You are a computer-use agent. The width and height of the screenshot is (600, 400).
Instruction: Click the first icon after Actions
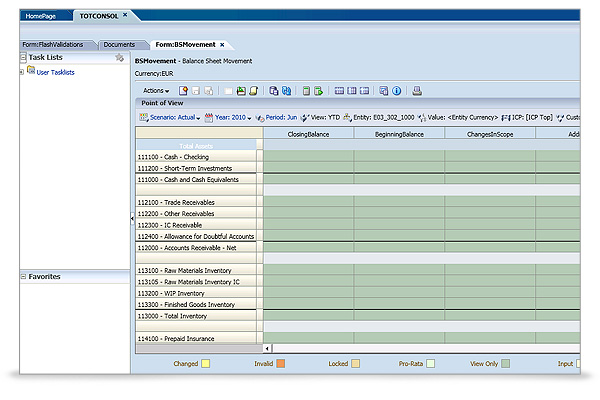pos(183,91)
